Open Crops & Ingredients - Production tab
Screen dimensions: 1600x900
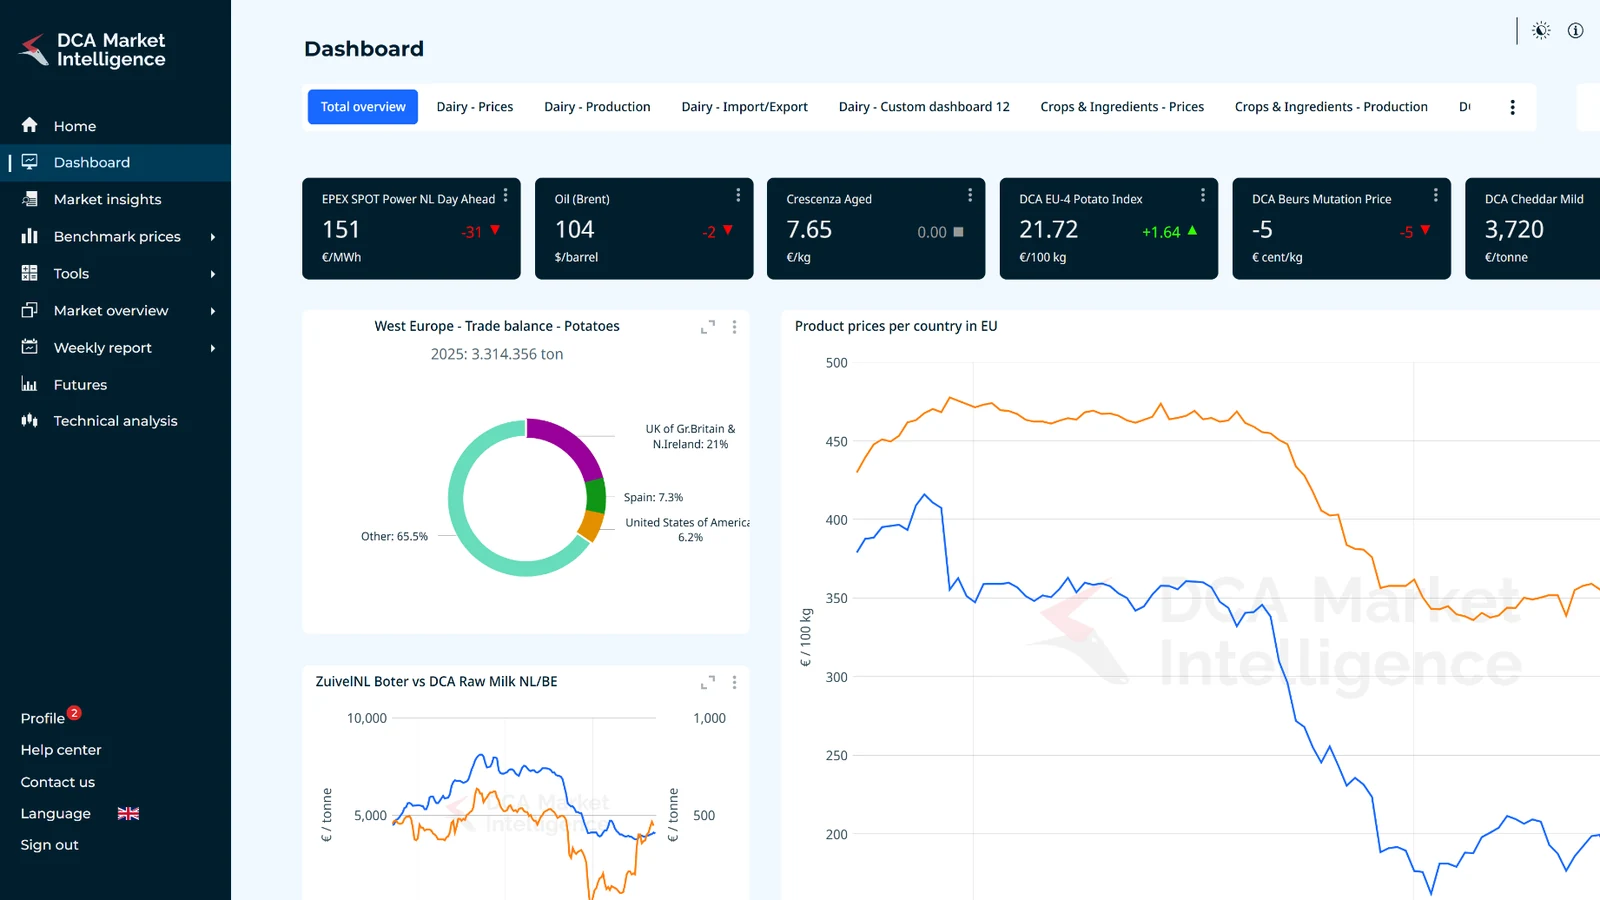click(x=1331, y=107)
